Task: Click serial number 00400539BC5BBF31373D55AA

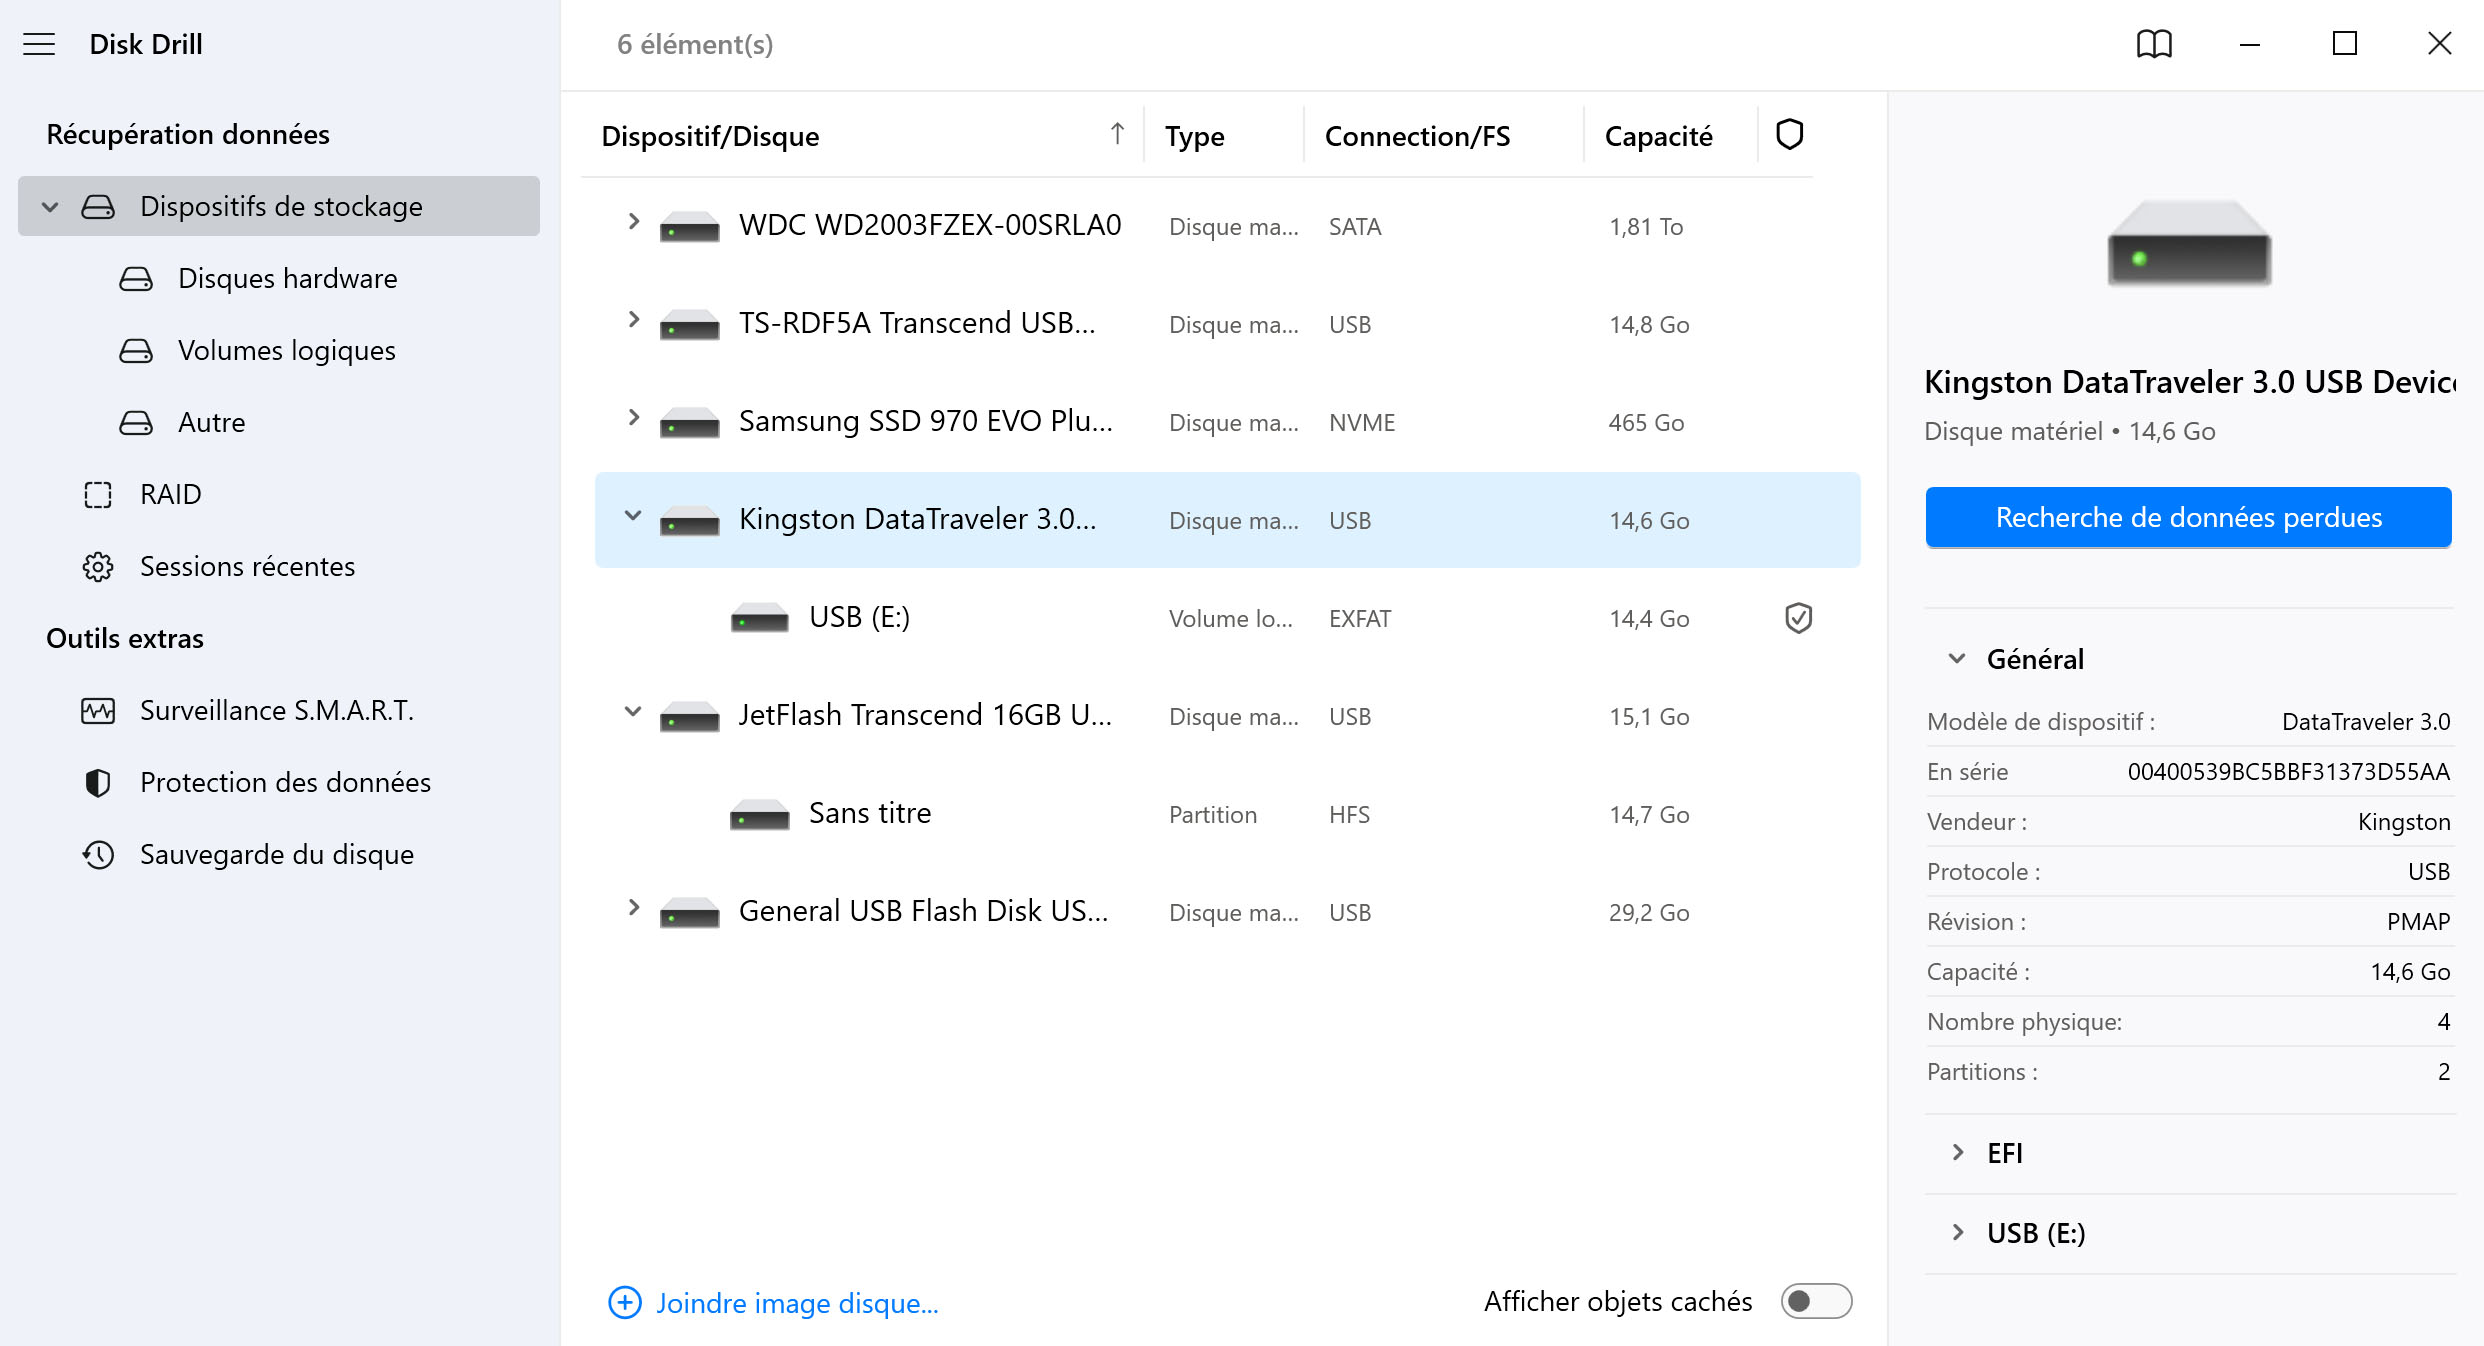Action: (x=2289, y=772)
